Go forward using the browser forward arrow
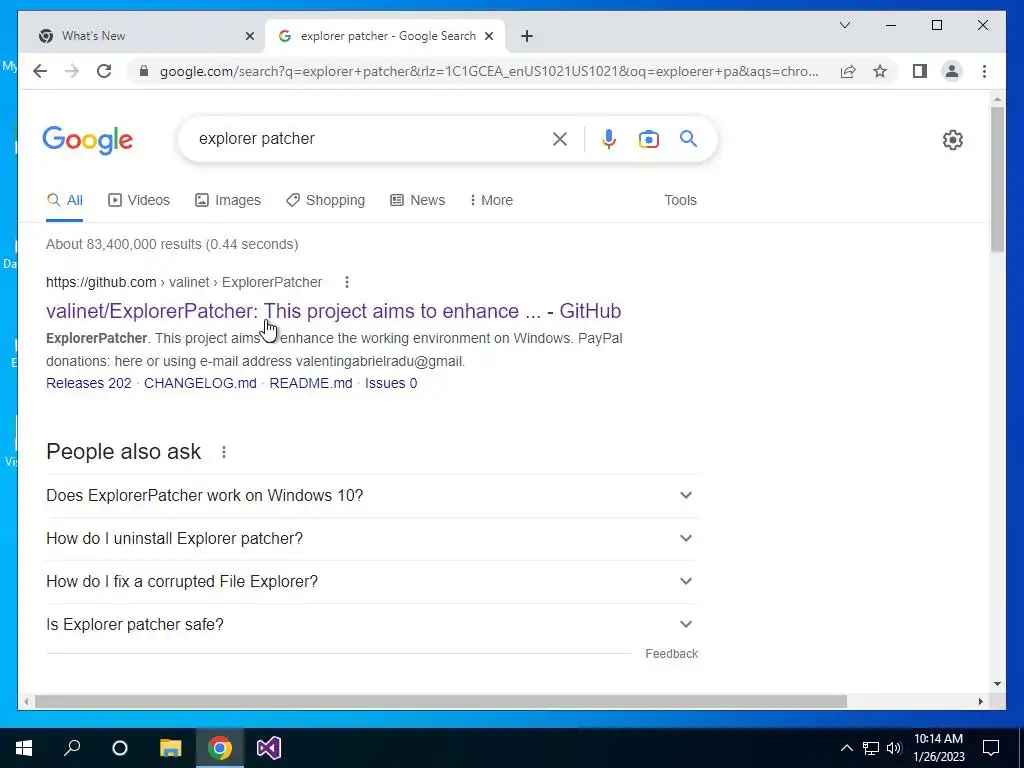The image size is (1024, 768). pyautogui.click(x=72, y=71)
